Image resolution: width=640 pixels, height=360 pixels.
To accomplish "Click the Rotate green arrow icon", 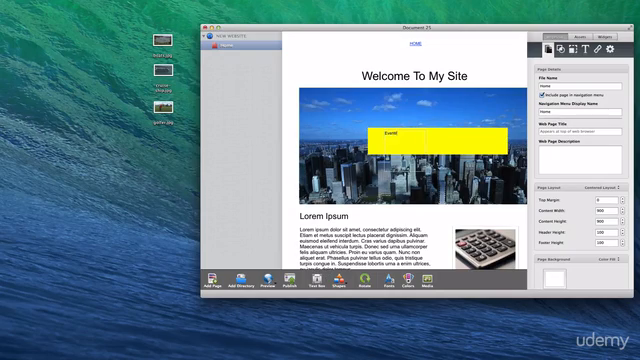I will [364, 279].
